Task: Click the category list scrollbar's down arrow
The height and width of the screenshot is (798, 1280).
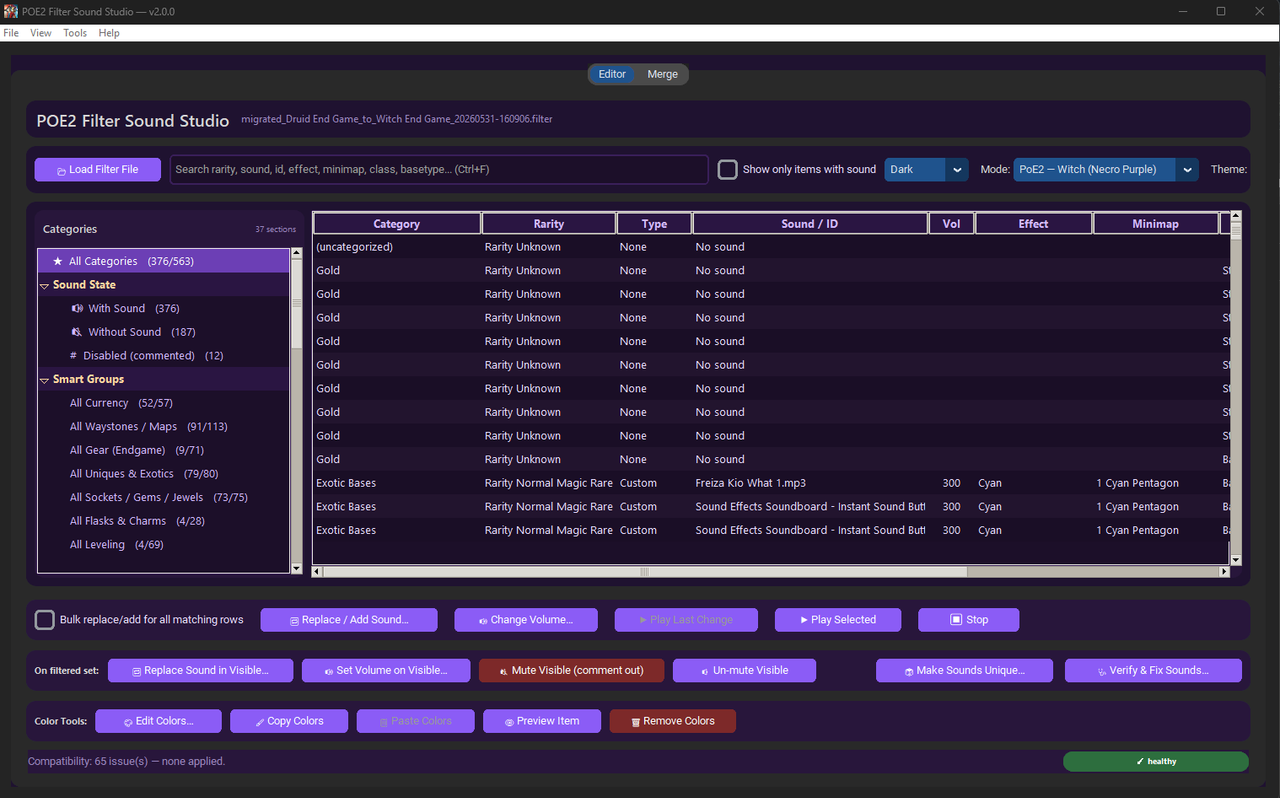Action: pyautogui.click(x=296, y=568)
